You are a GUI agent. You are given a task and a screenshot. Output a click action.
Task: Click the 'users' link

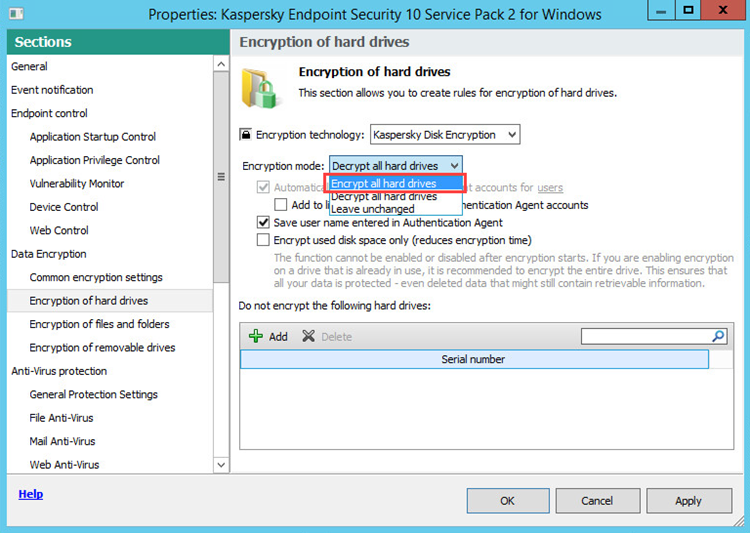pyautogui.click(x=550, y=188)
